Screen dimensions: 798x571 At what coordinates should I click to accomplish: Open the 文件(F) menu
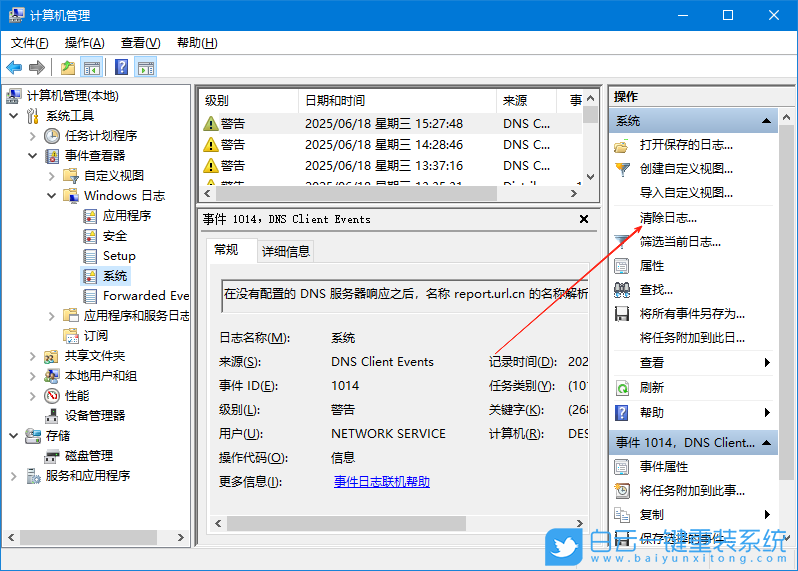(x=30, y=43)
